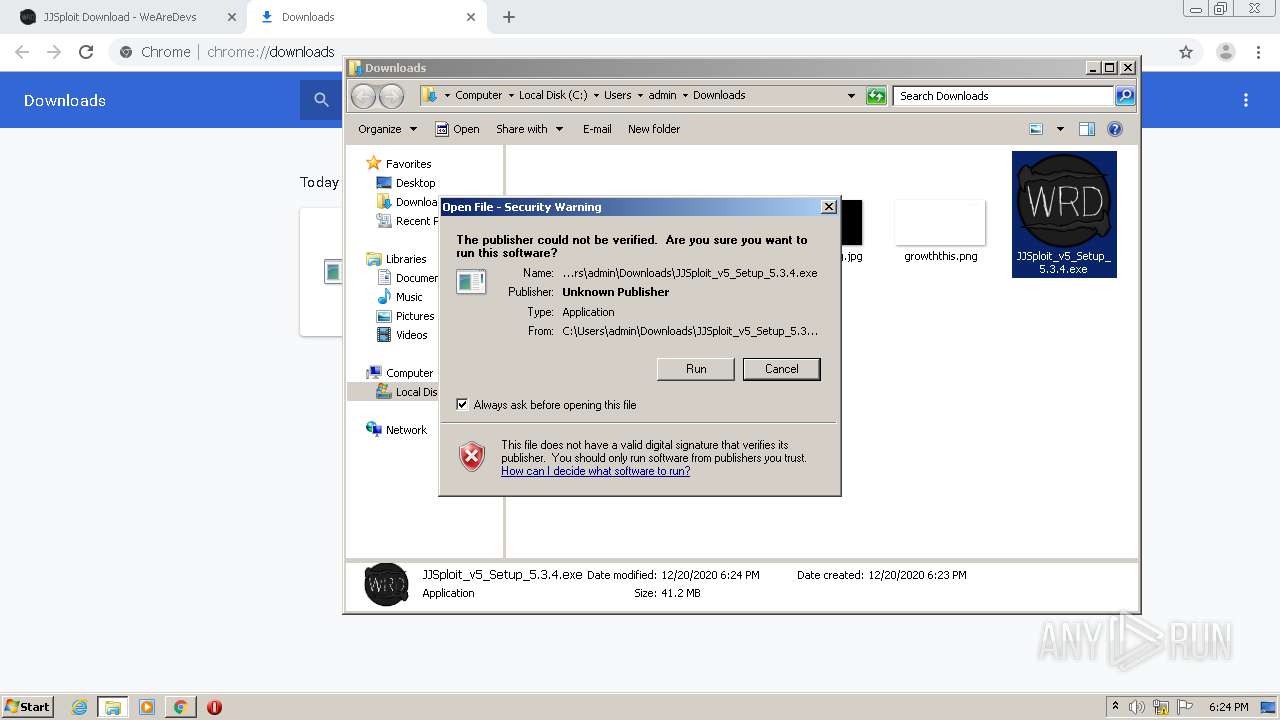Viewport: 1280px width, 720px height.
Task: Create a New folder in Downloads
Action: pyautogui.click(x=654, y=129)
